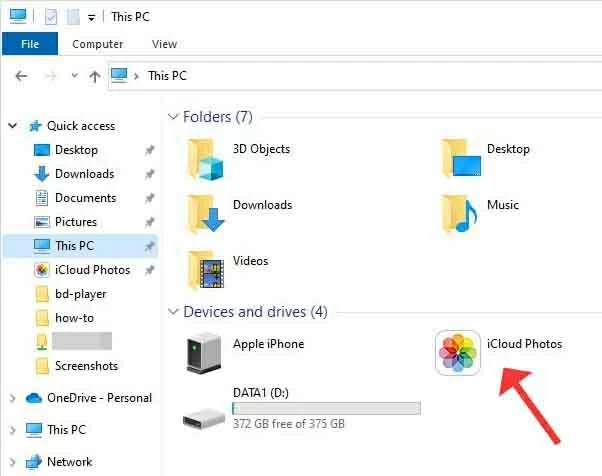
Task: Open the iCloud Photos drive icon
Action: coord(458,354)
